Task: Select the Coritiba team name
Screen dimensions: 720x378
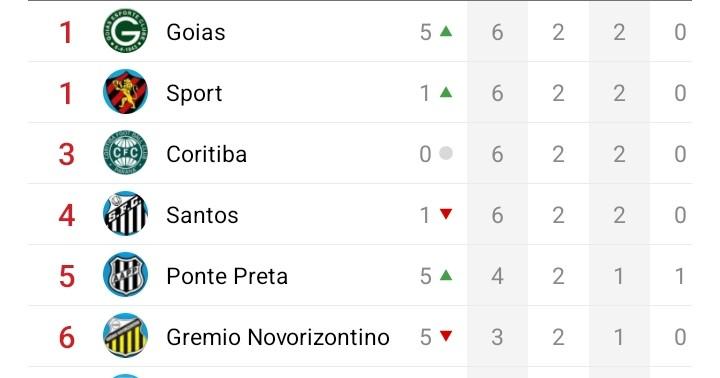Action: click(207, 154)
